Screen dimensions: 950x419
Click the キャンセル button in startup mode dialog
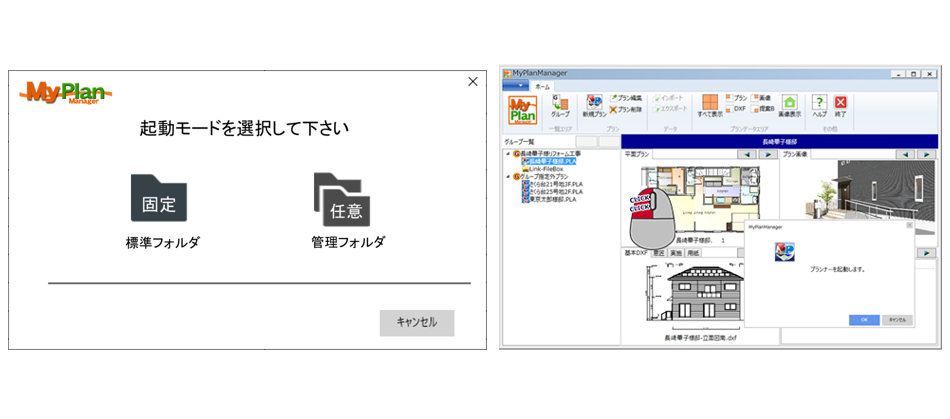(x=417, y=323)
